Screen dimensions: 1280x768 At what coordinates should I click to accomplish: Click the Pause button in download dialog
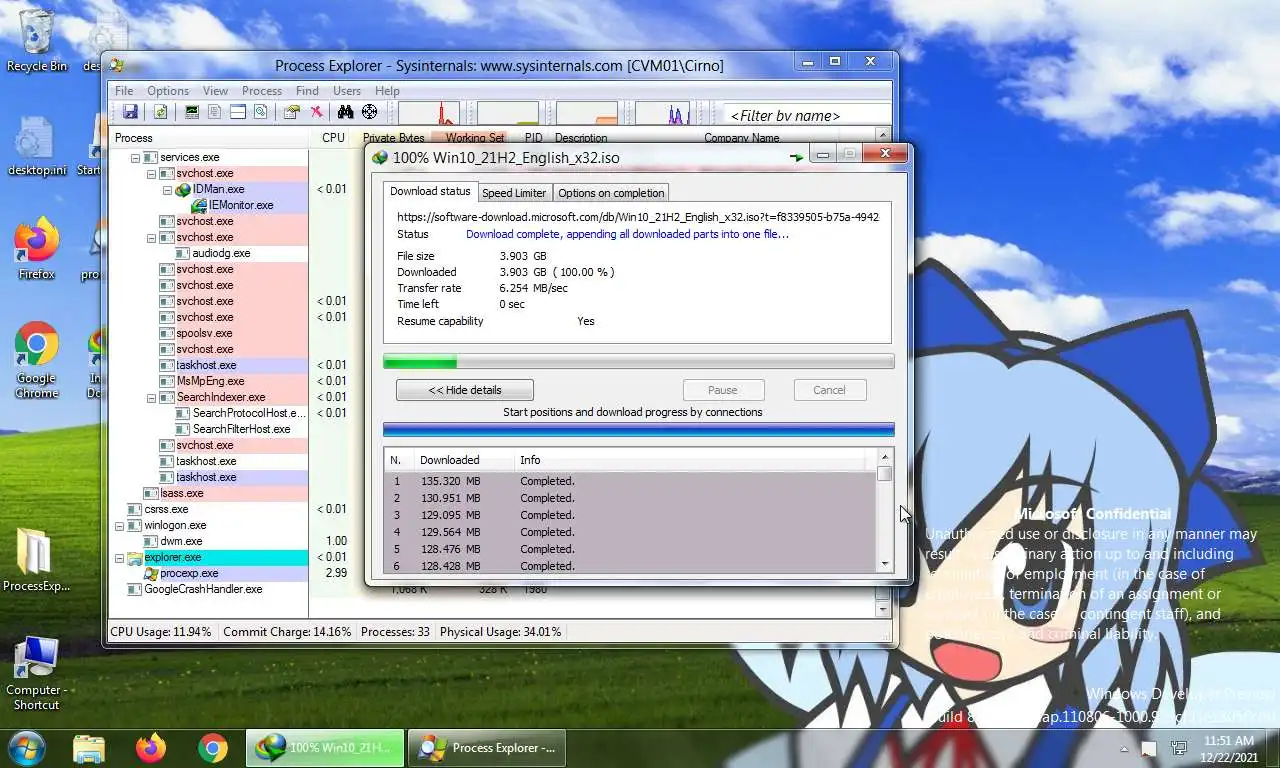[x=723, y=390]
